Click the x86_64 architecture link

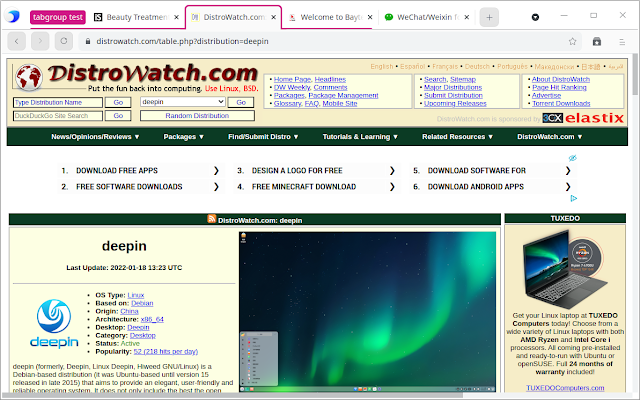pos(152,319)
